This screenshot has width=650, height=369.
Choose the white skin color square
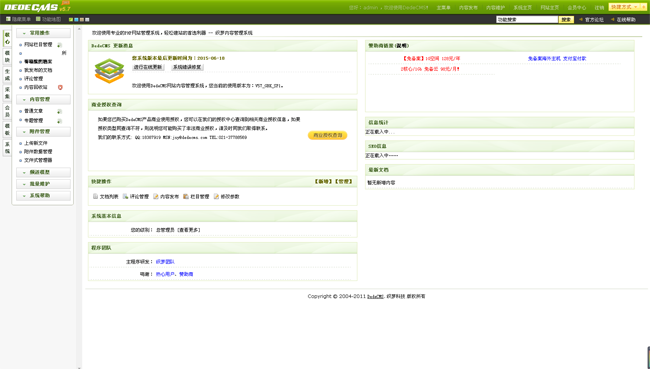click(87, 19)
